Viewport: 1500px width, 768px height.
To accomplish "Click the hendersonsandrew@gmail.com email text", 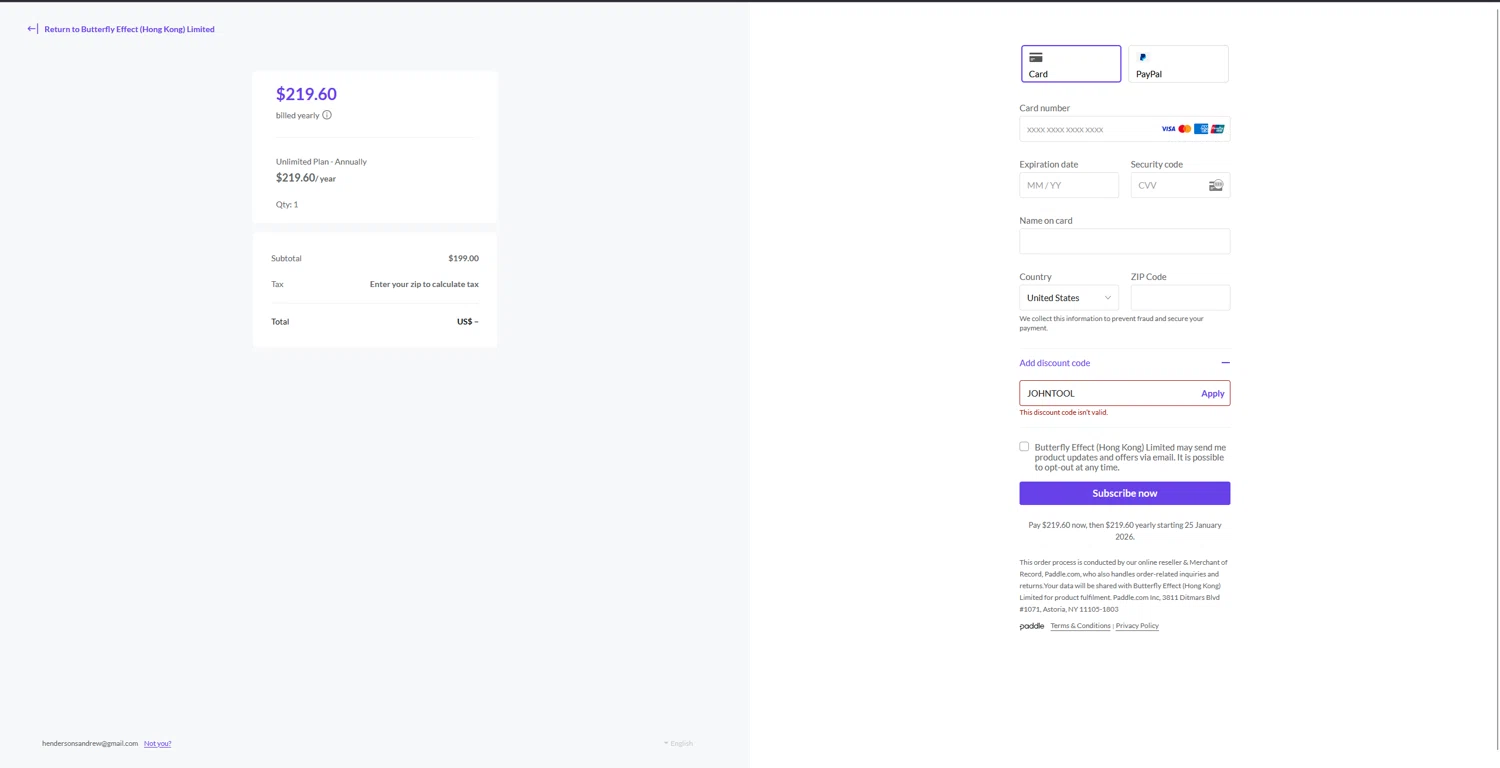I will point(90,743).
